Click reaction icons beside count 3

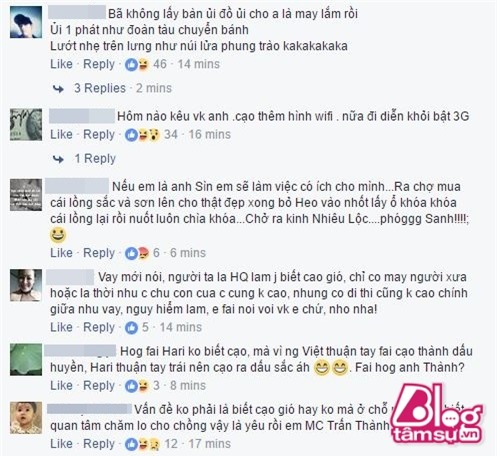(x=137, y=386)
